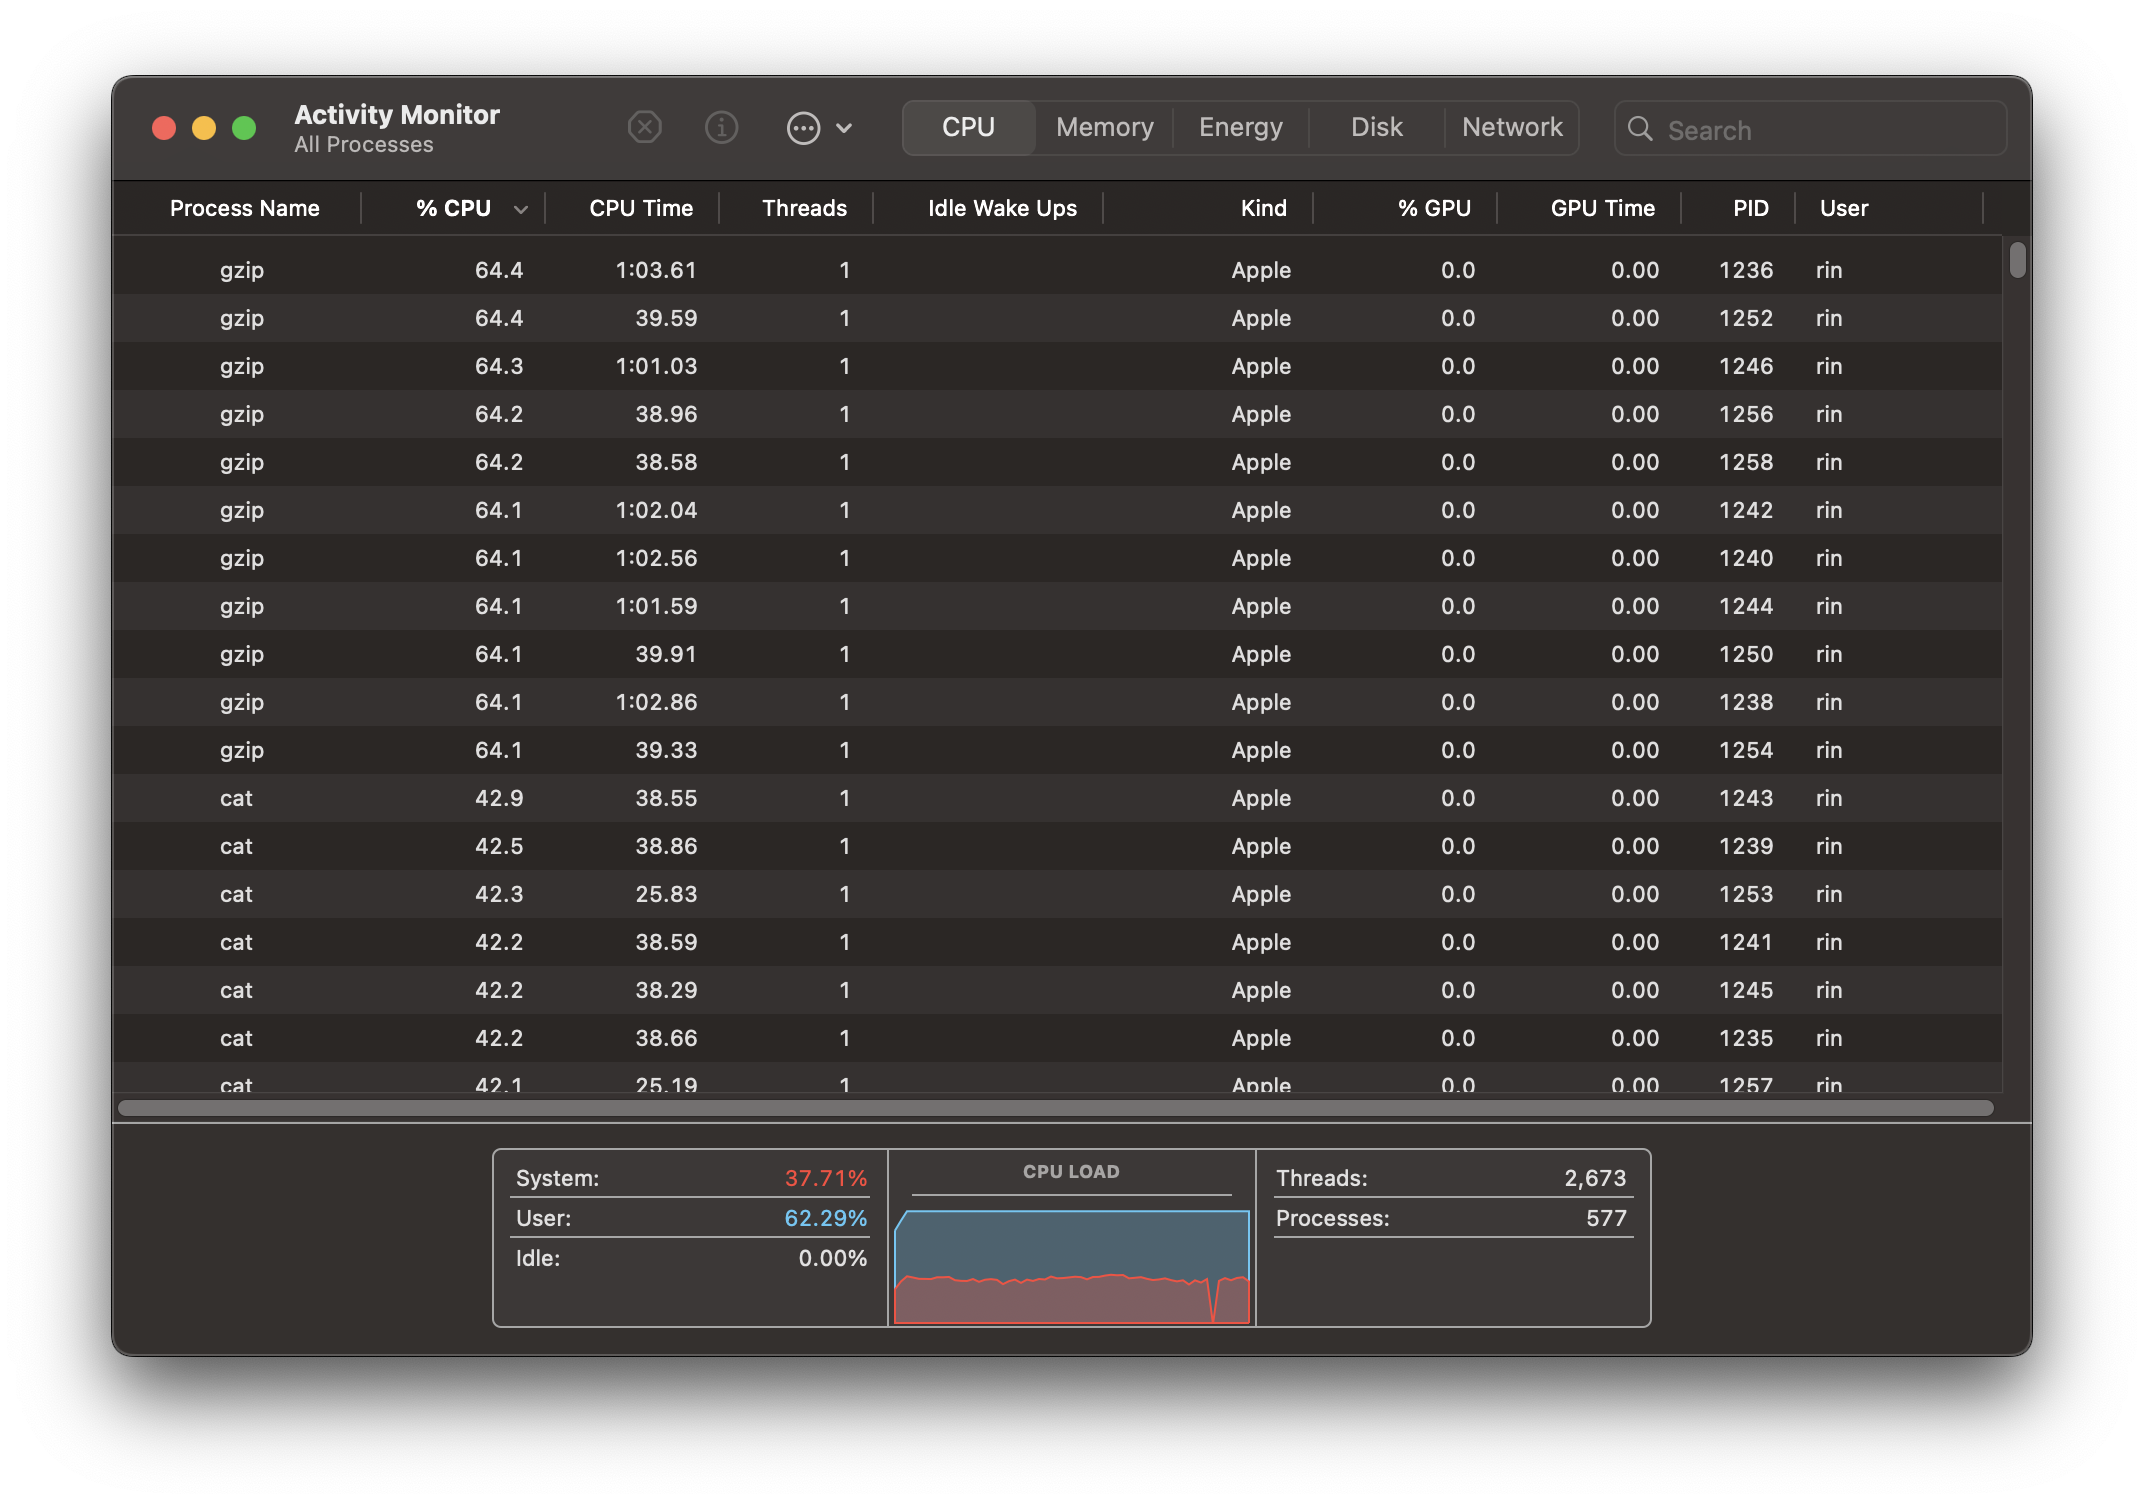
Task: Select the gzip process with PID 1236
Action: 1058,270
